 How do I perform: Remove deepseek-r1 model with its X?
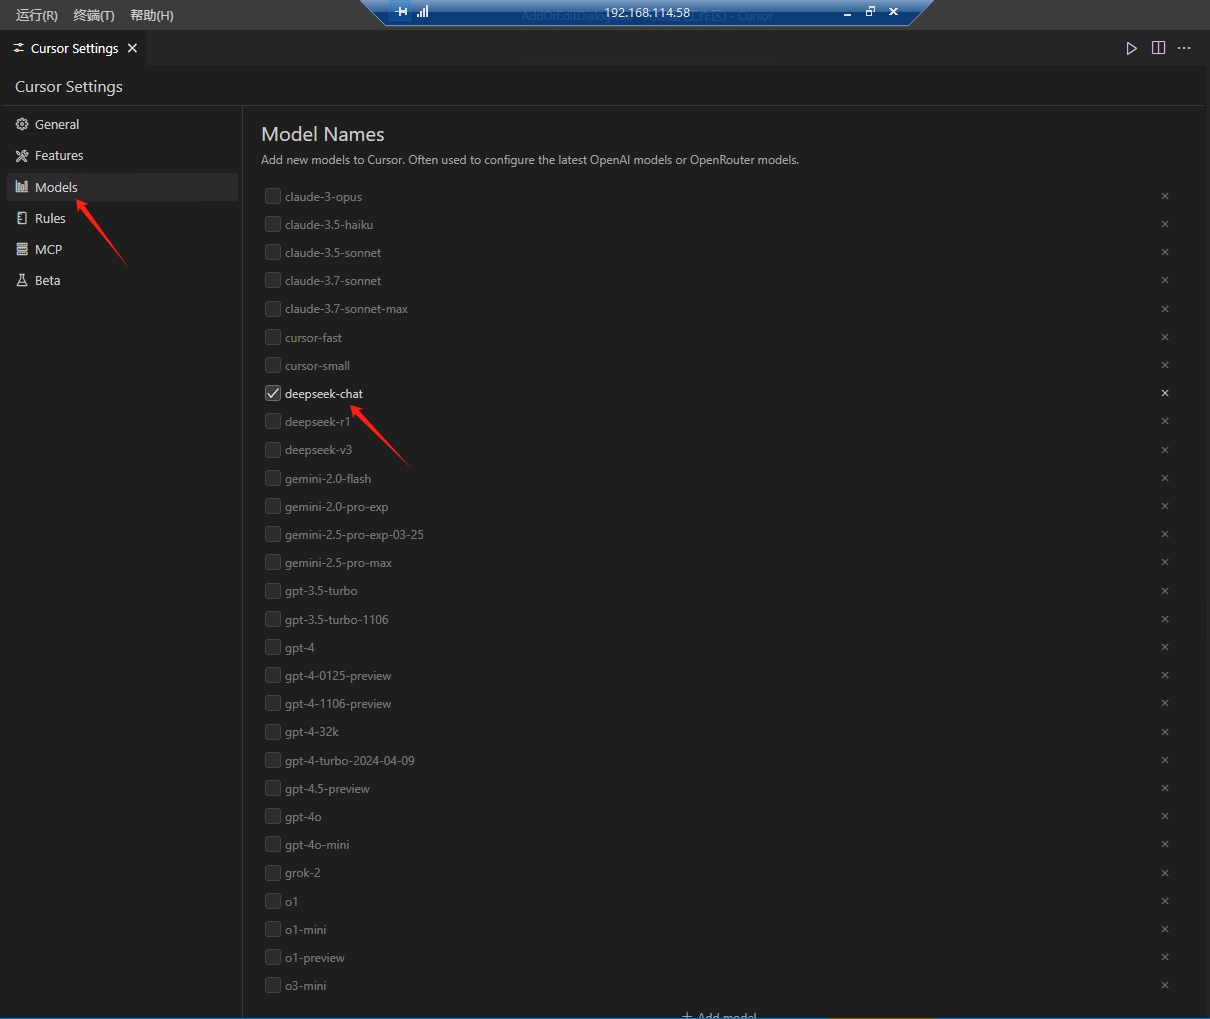tap(1165, 421)
